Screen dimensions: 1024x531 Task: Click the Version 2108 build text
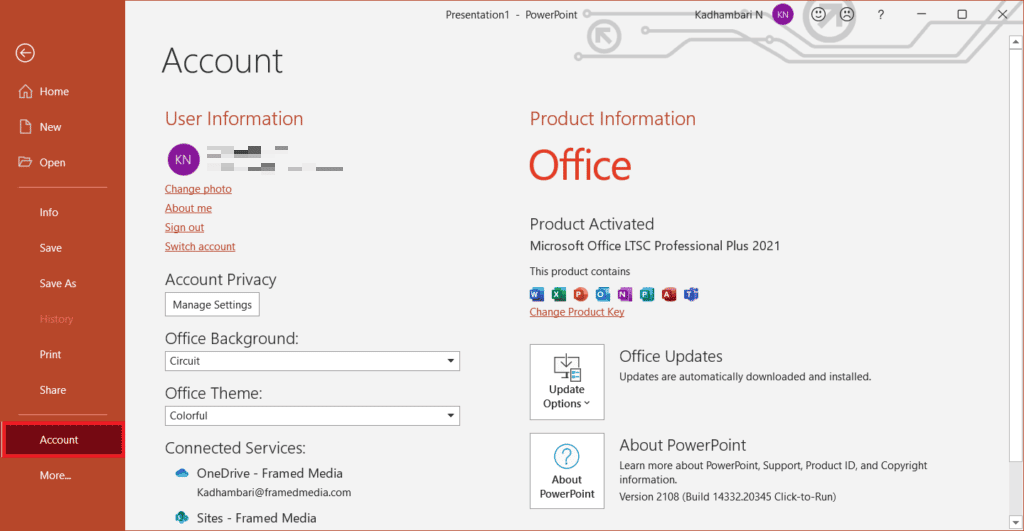[728, 496]
